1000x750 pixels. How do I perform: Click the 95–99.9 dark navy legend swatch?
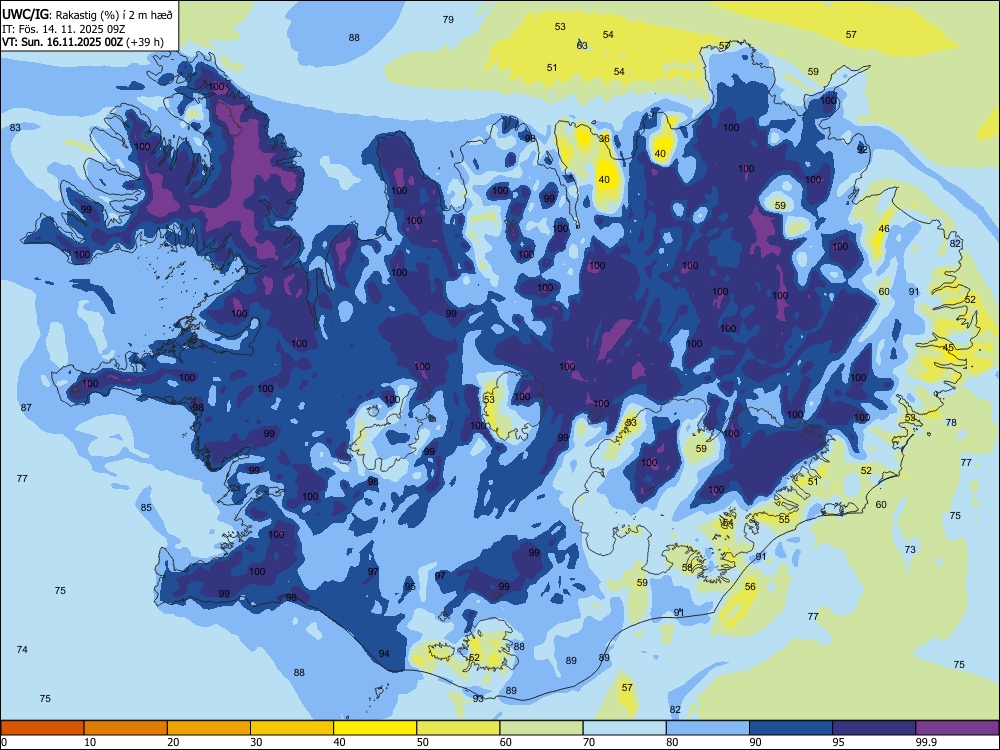[874, 728]
